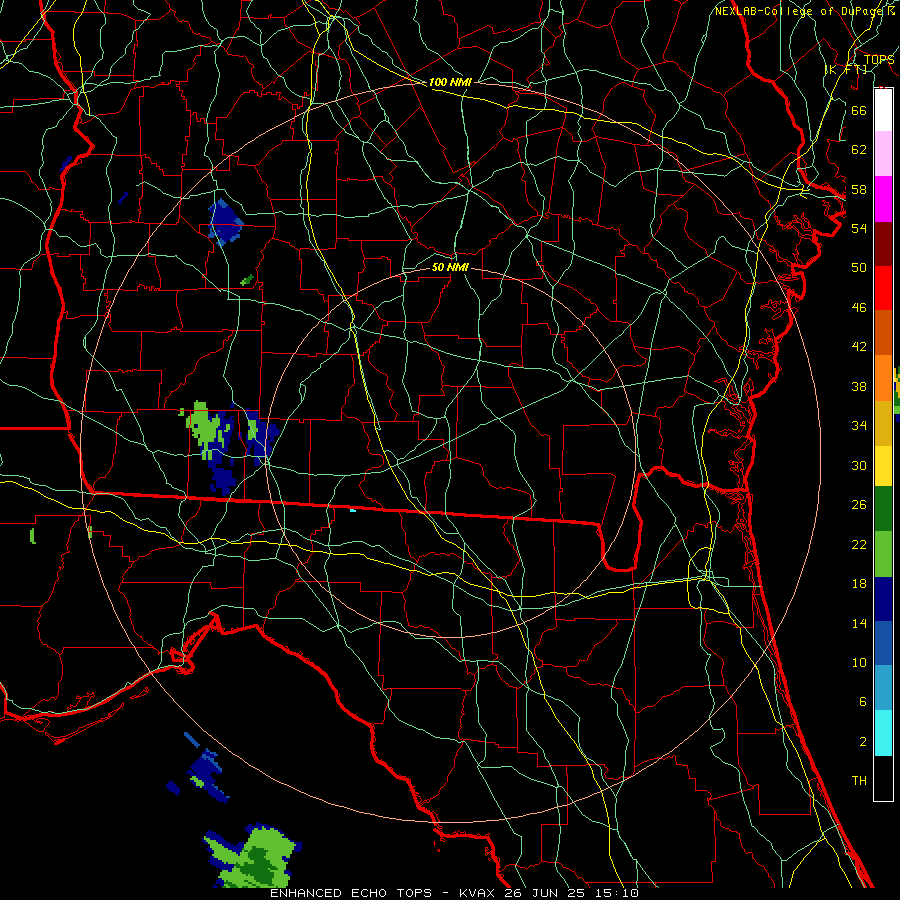Click the 18 legend value

tap(859, 584)
